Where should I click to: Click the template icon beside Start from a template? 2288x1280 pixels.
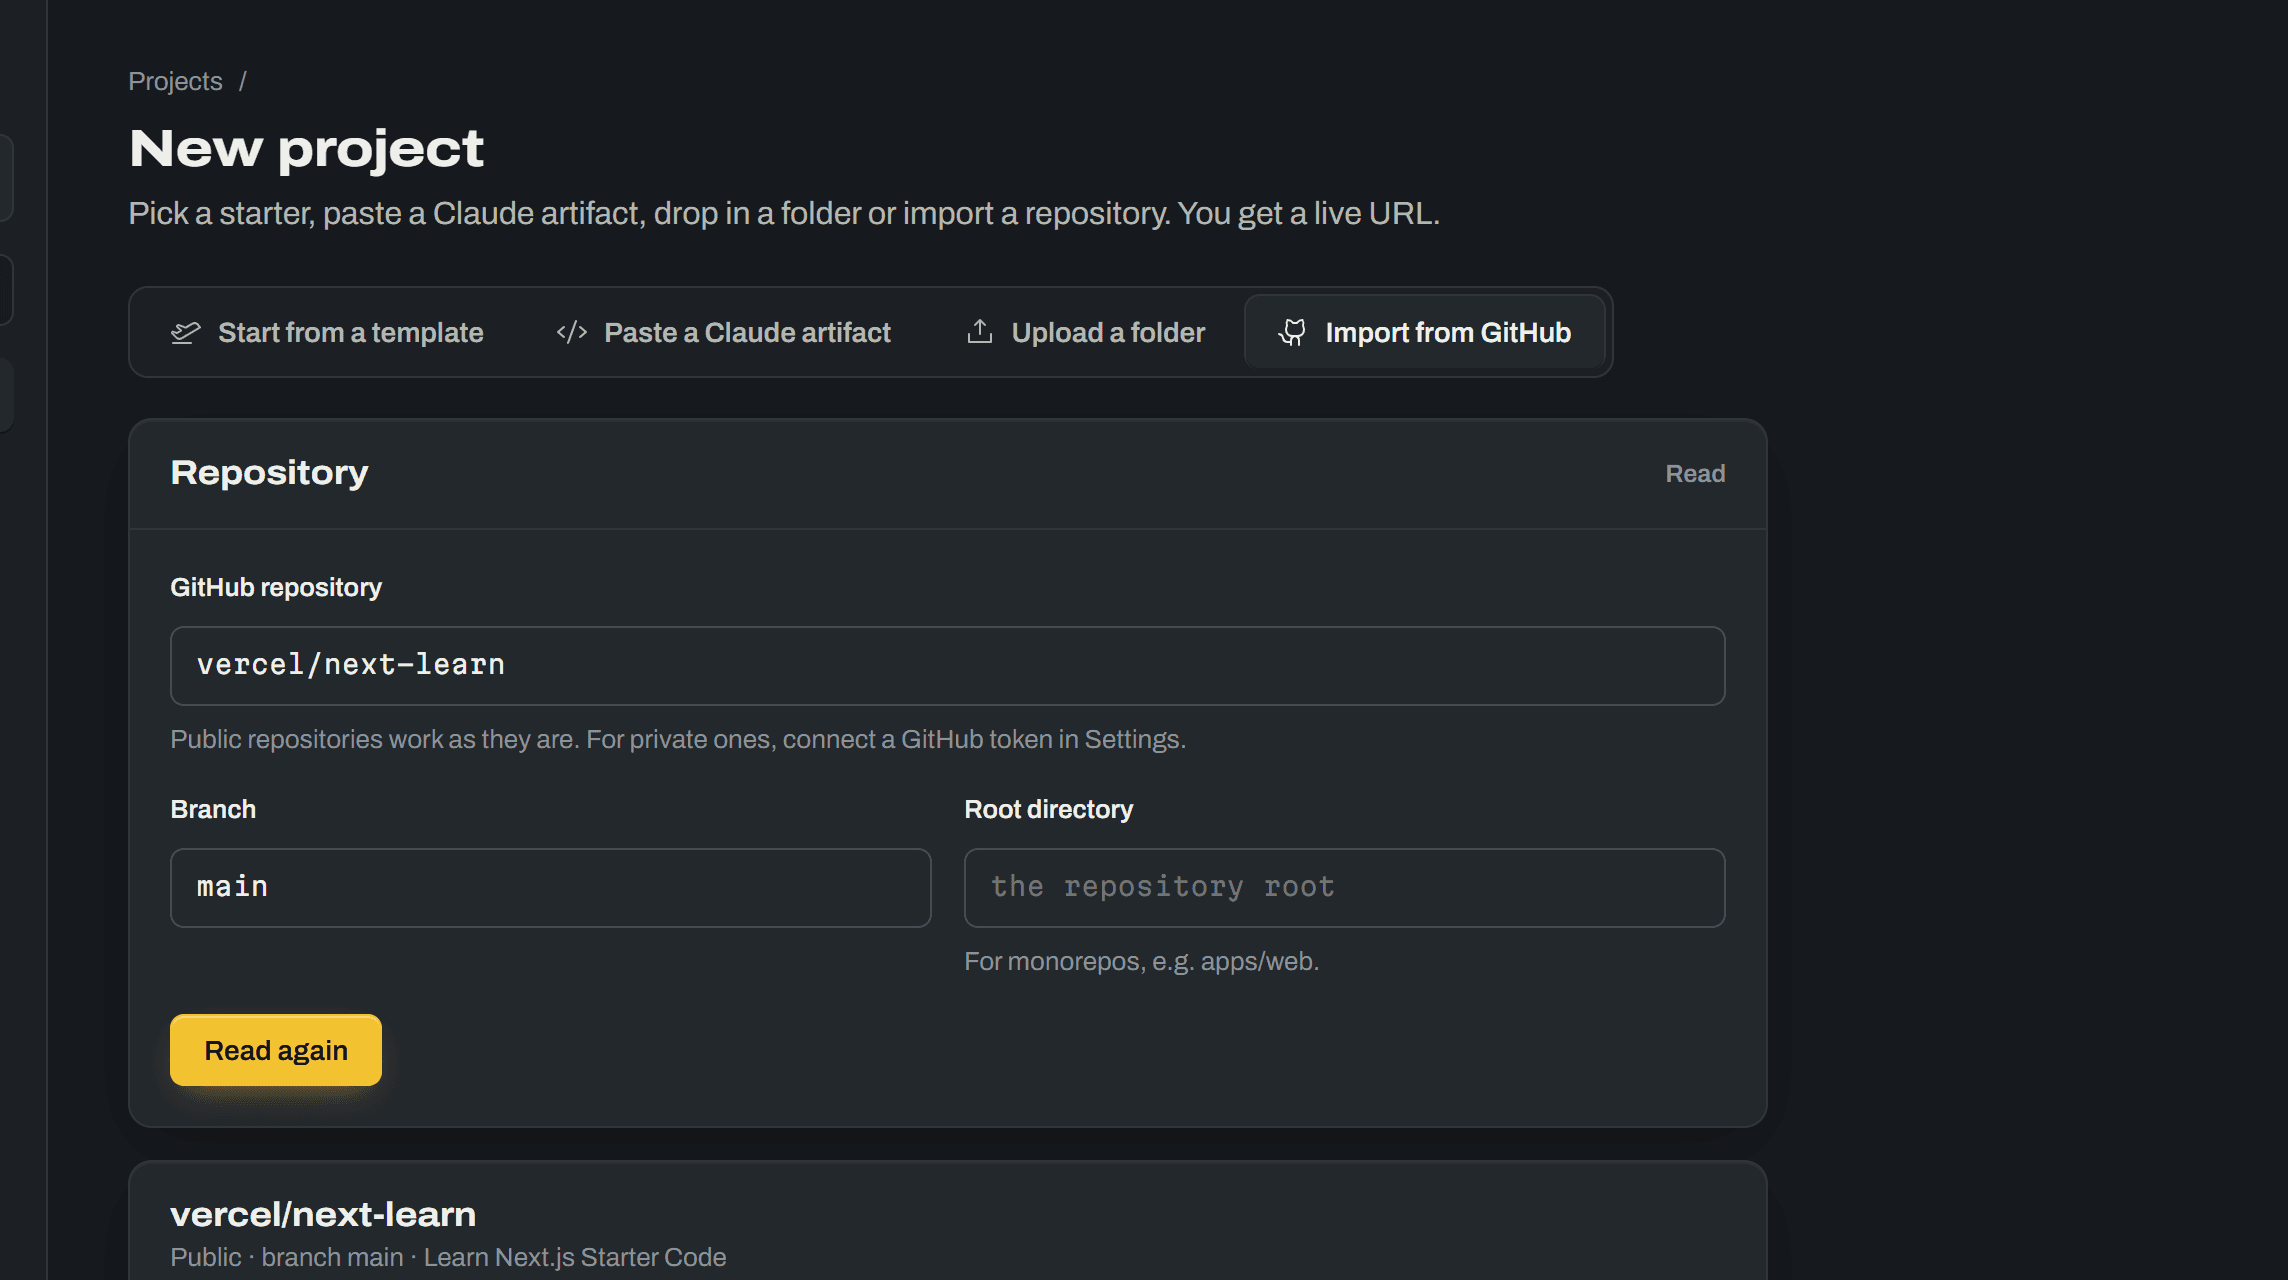click(186, 333)
